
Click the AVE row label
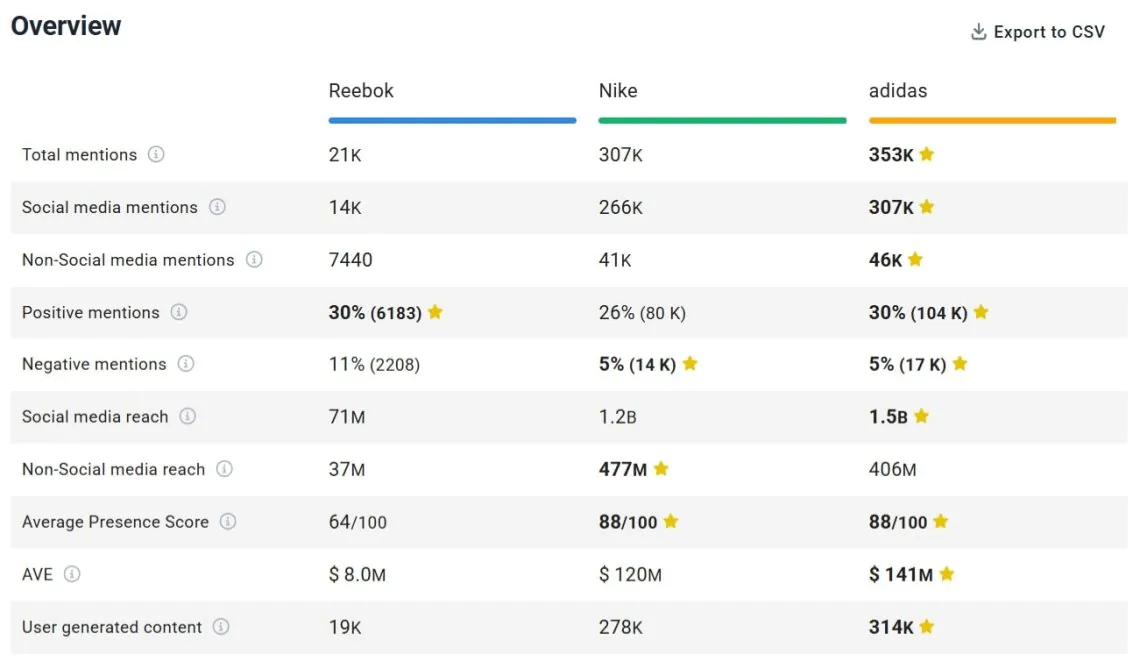(37, 574)
